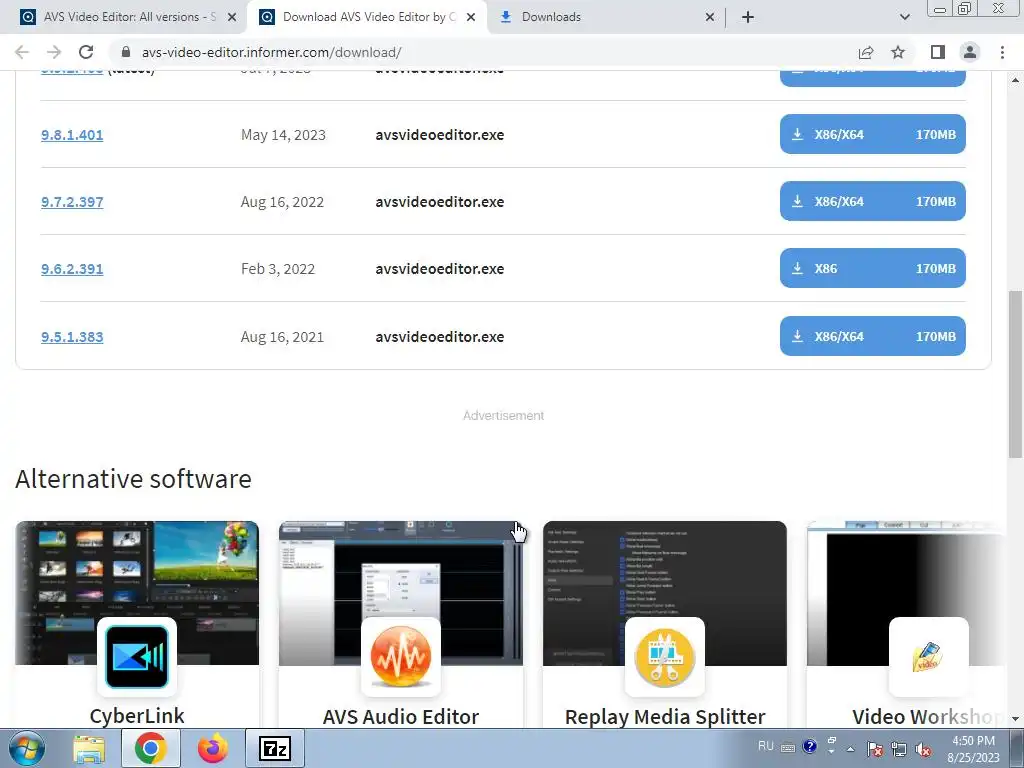Click the Feb 3, 2022 date
Screen dimensions: 1024x768
coord(278,269)
